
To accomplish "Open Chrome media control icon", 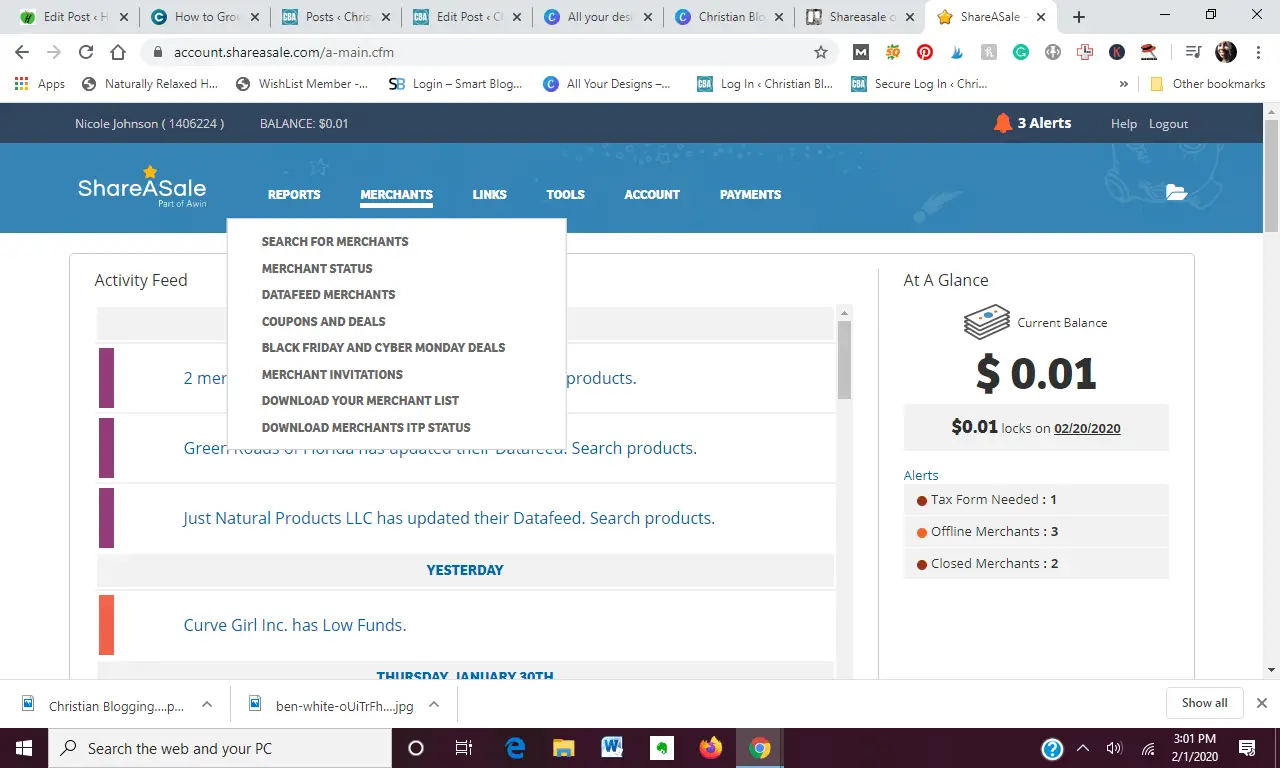I will 1192,52.
